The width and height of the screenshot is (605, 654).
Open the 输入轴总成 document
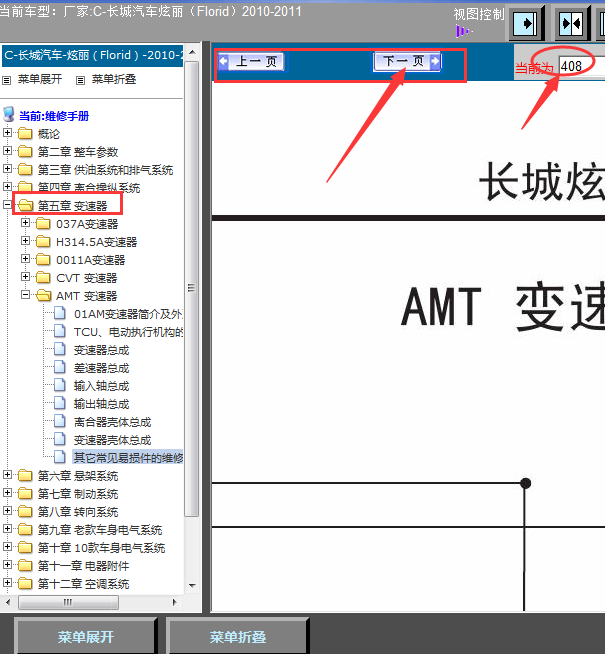tap(101, 386)
